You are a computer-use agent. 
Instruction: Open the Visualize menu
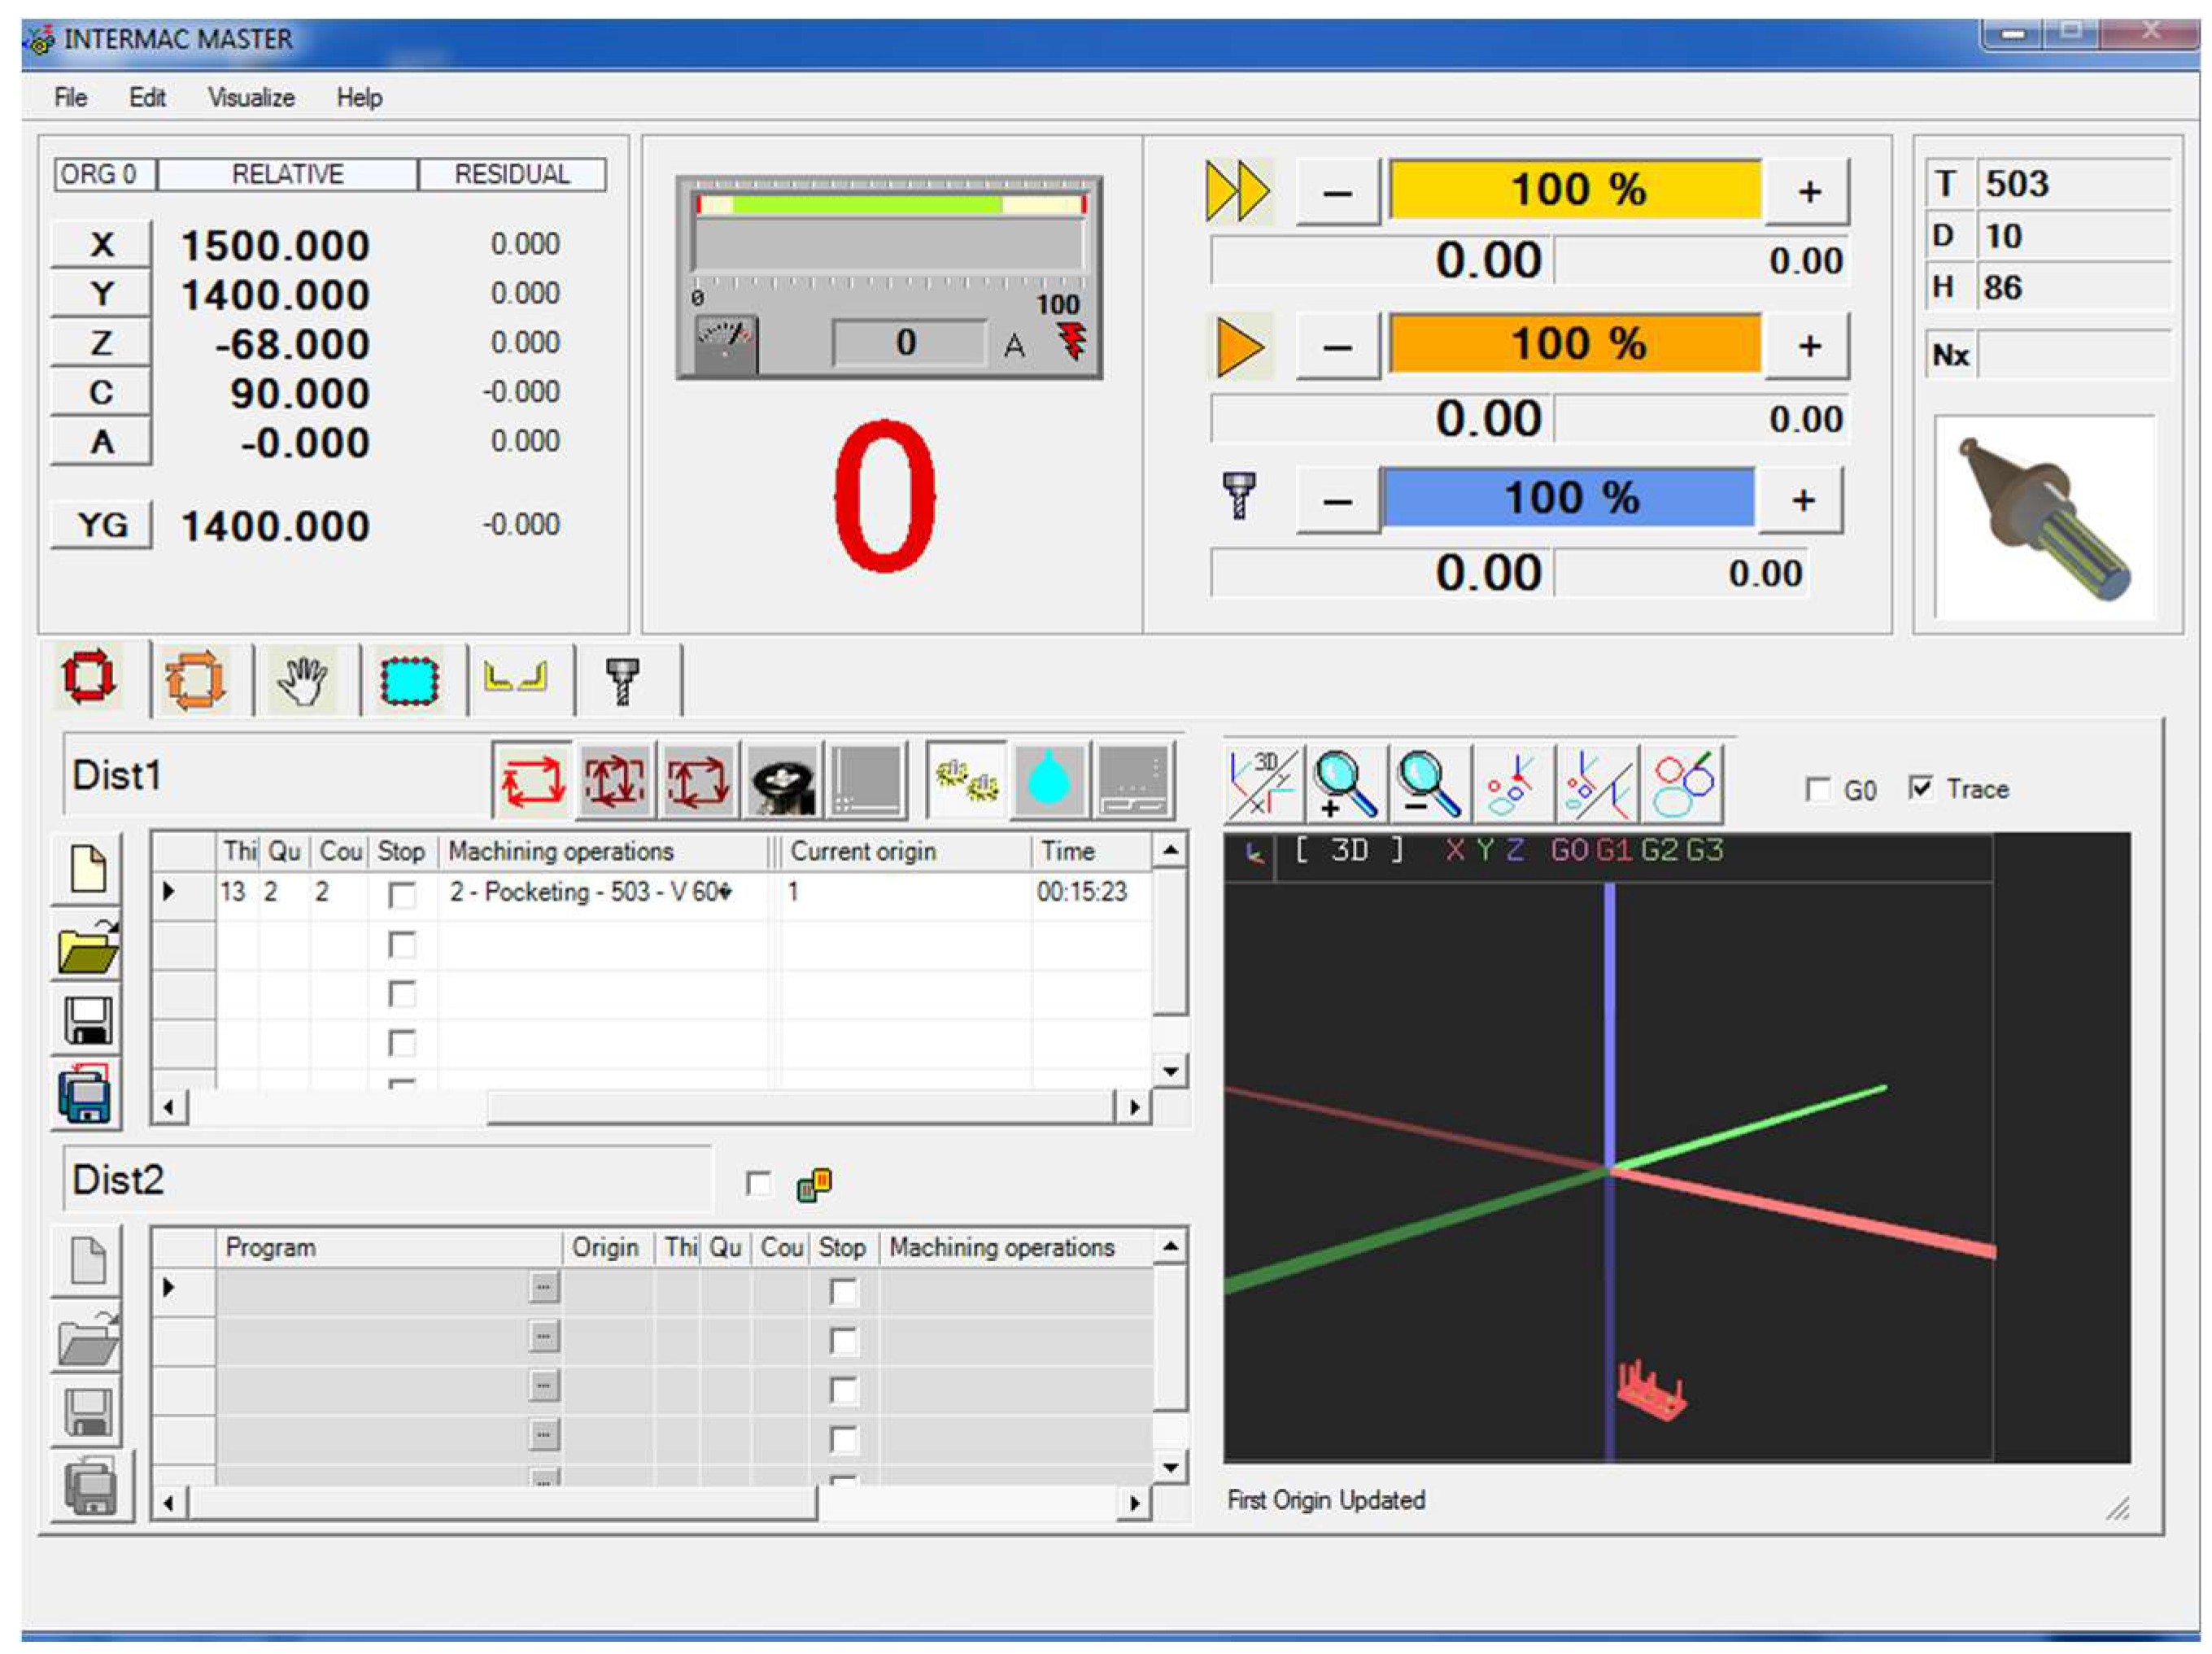click(x=251, y=98)
